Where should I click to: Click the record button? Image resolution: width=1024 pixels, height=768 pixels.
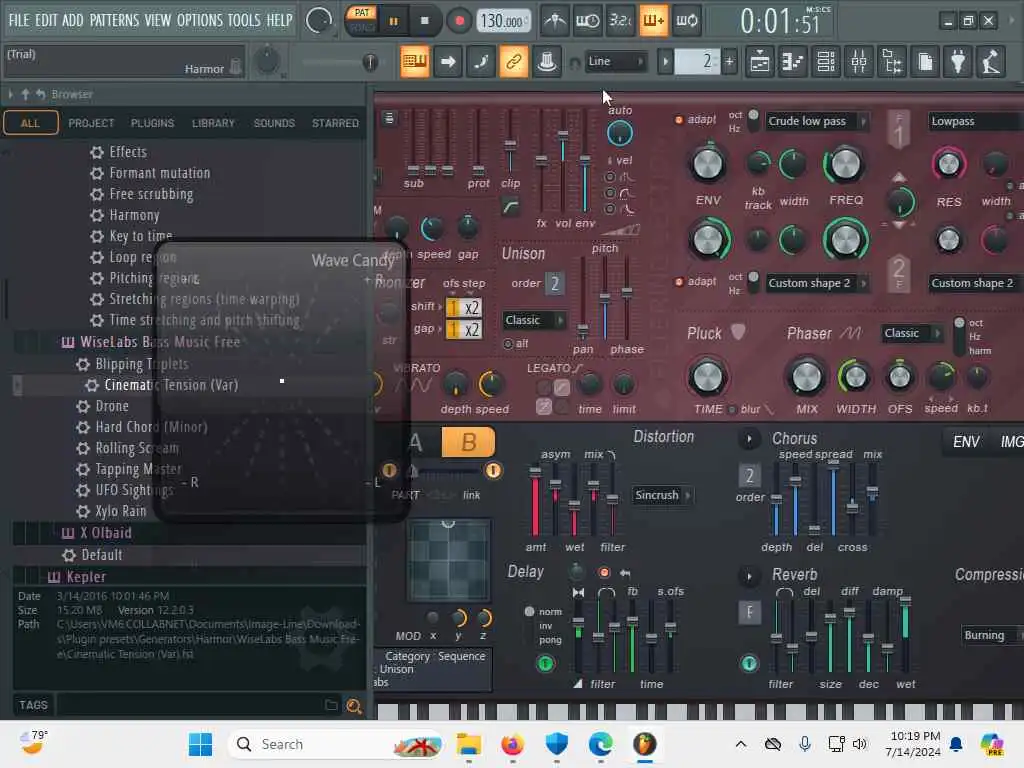[x=459, y=21]
